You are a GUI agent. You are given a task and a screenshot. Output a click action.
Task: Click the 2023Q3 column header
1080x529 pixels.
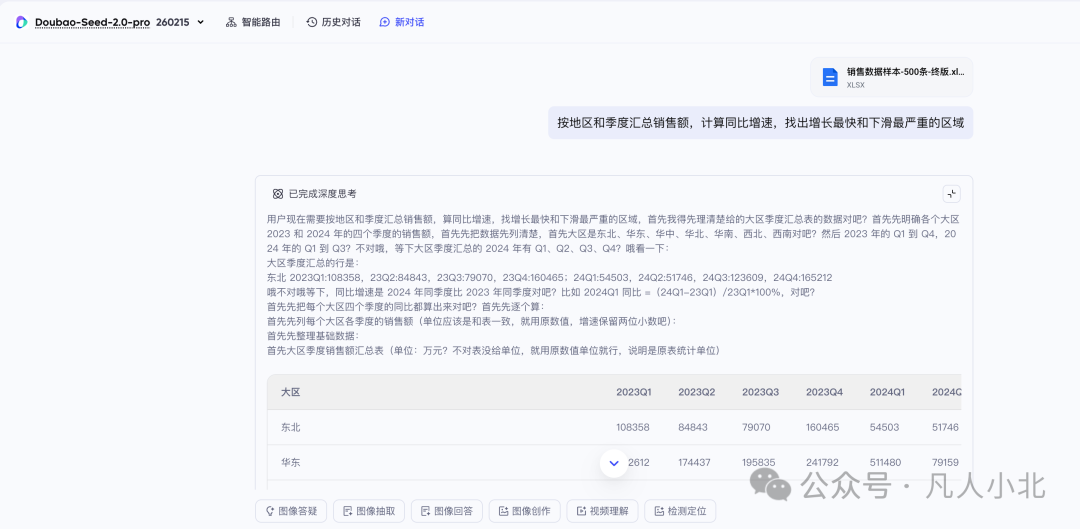[x=760, y=392]
